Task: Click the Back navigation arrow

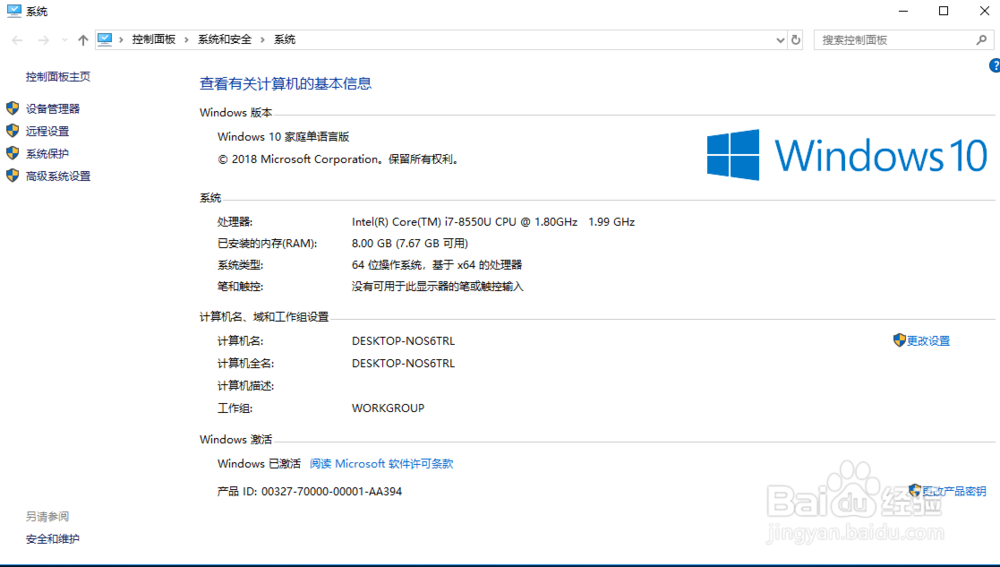Action: (17, 40)
